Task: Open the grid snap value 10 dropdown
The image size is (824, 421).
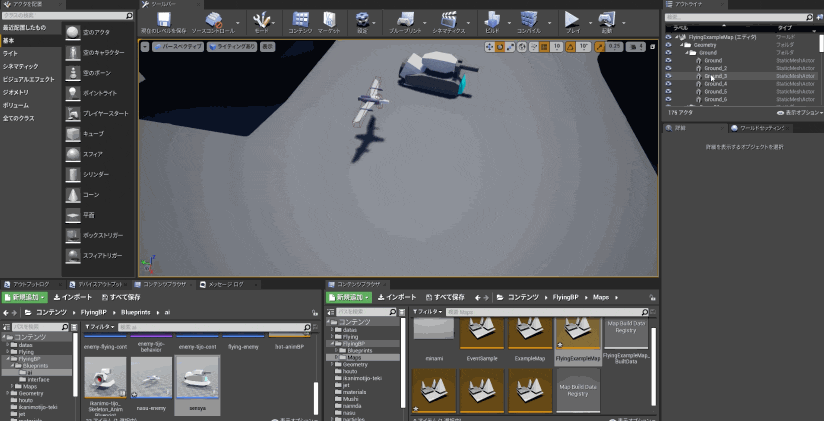Action: click(x=557, y=47)
